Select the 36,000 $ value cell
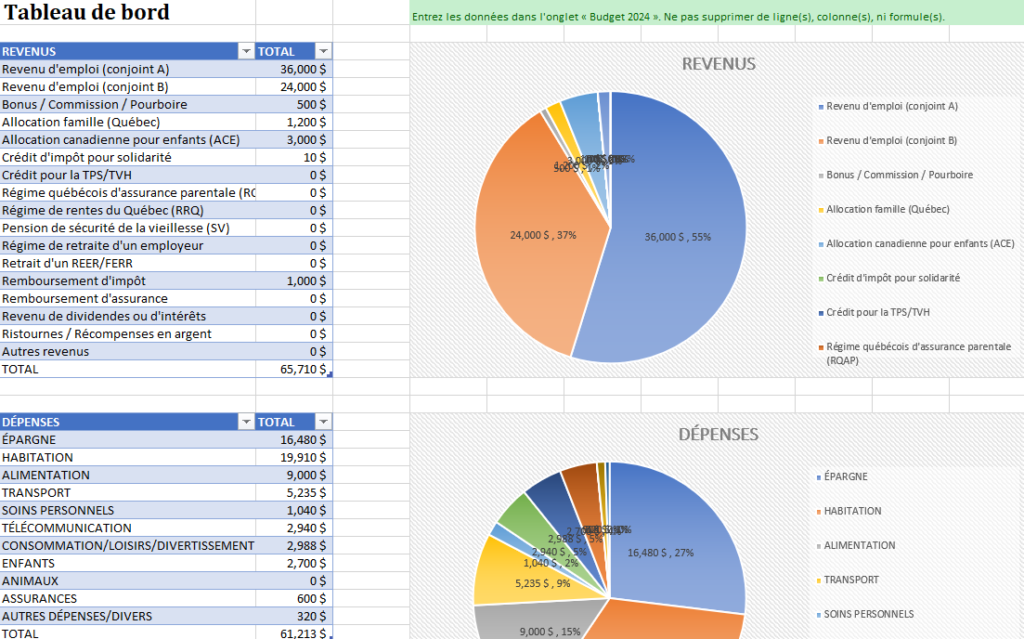This screenshot has width=1024, height=639. pos(294,69)
